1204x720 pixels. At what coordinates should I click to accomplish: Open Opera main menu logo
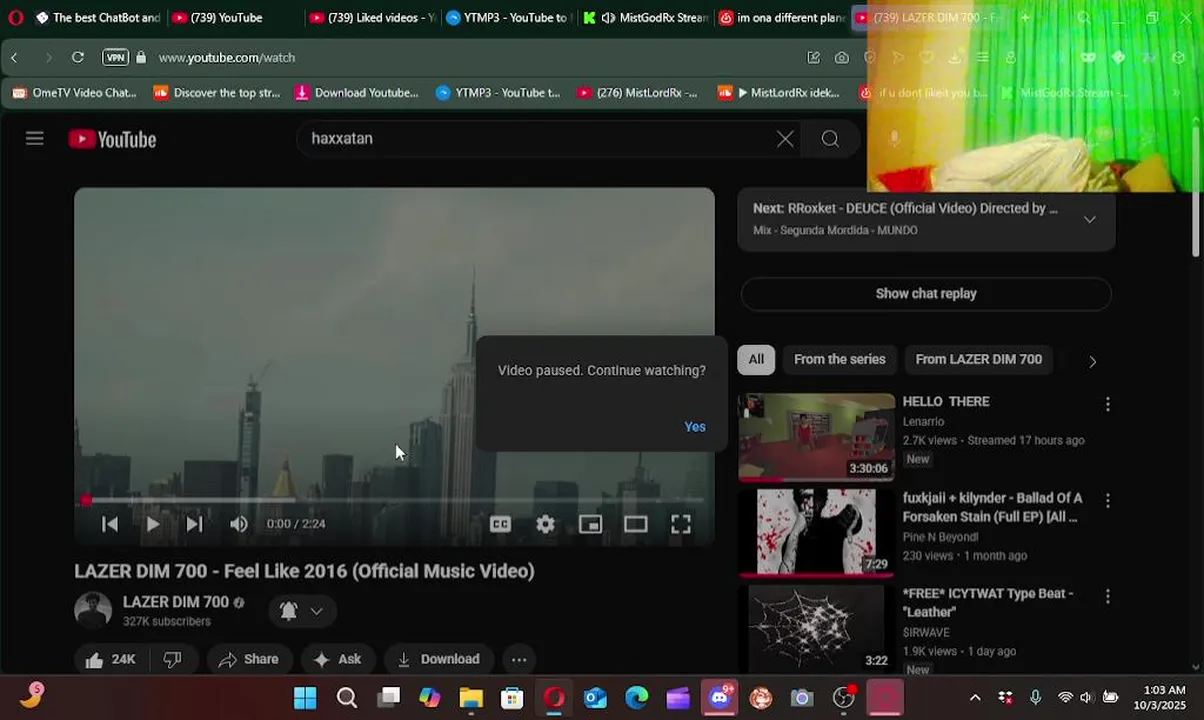coord(15,18)
